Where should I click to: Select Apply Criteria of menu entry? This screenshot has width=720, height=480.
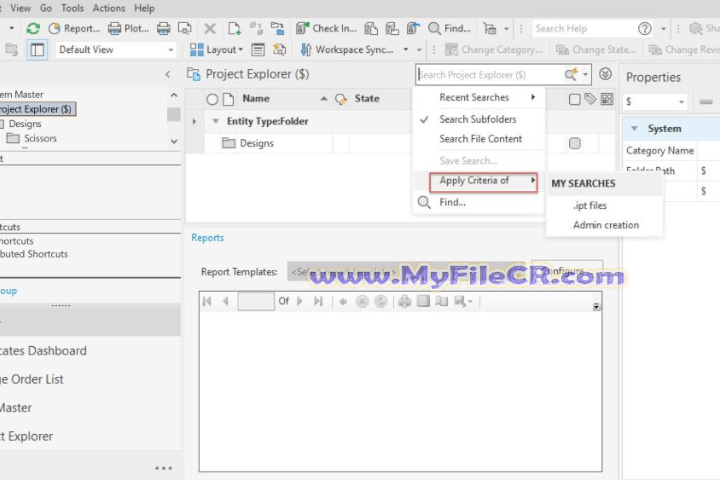click(478, 181)
